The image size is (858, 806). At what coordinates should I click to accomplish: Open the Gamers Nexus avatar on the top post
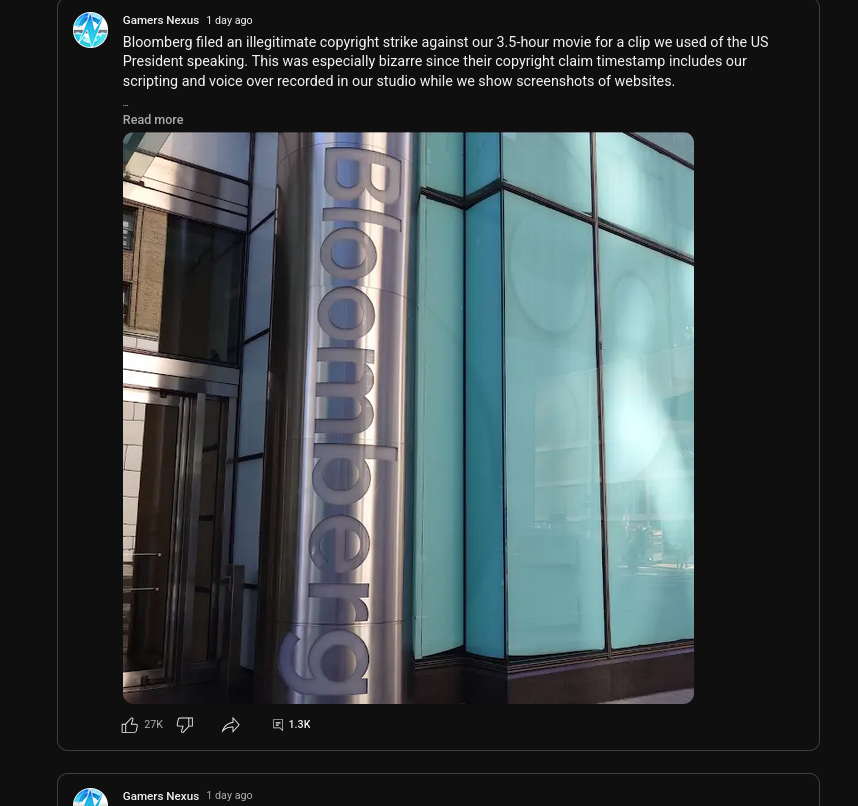[x=90, y=30]
